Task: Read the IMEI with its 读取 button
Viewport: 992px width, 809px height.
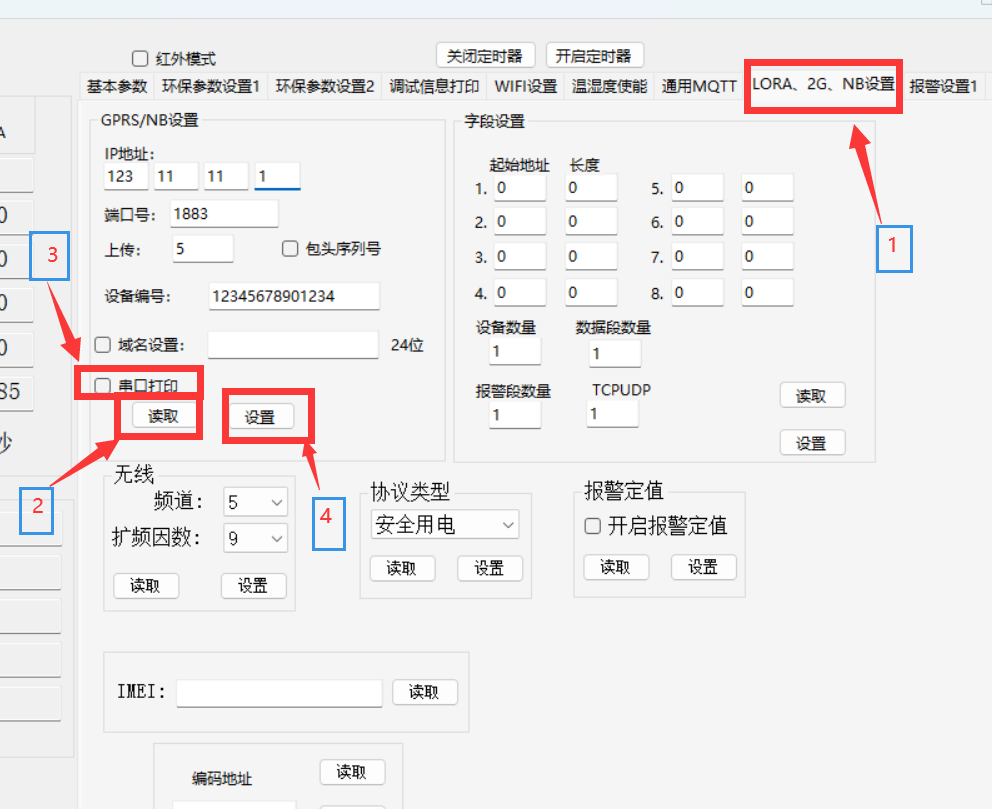Action: (424, 692)
